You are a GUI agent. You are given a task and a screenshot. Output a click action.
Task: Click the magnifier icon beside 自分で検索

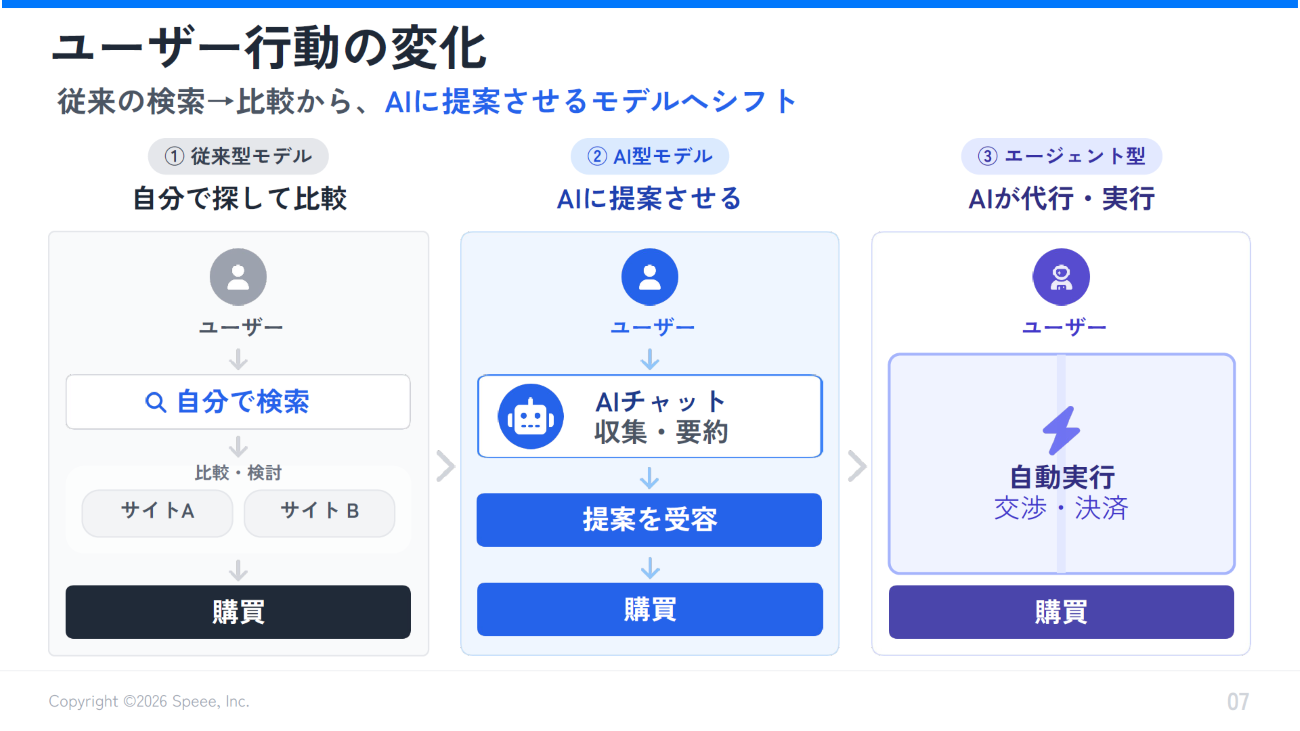coord(156,402)
